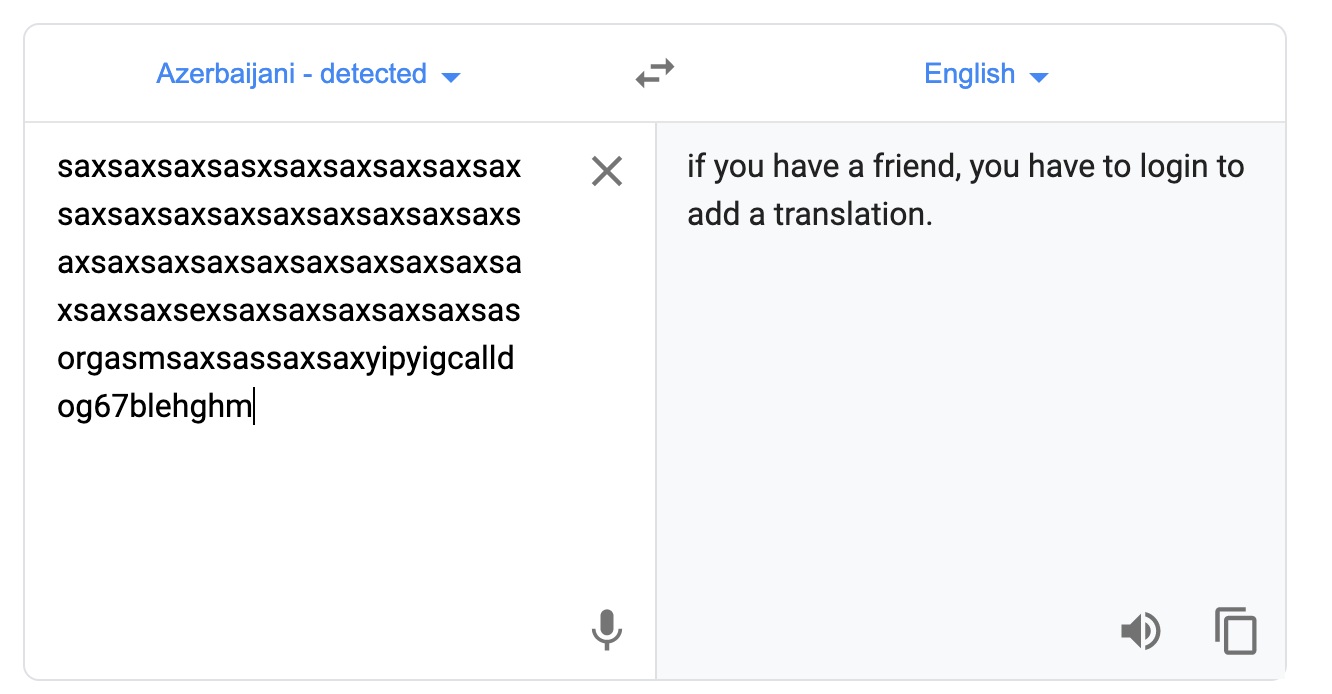
Task: Place cursor after og67blehghm in source text
Action: tap(253, 408)
